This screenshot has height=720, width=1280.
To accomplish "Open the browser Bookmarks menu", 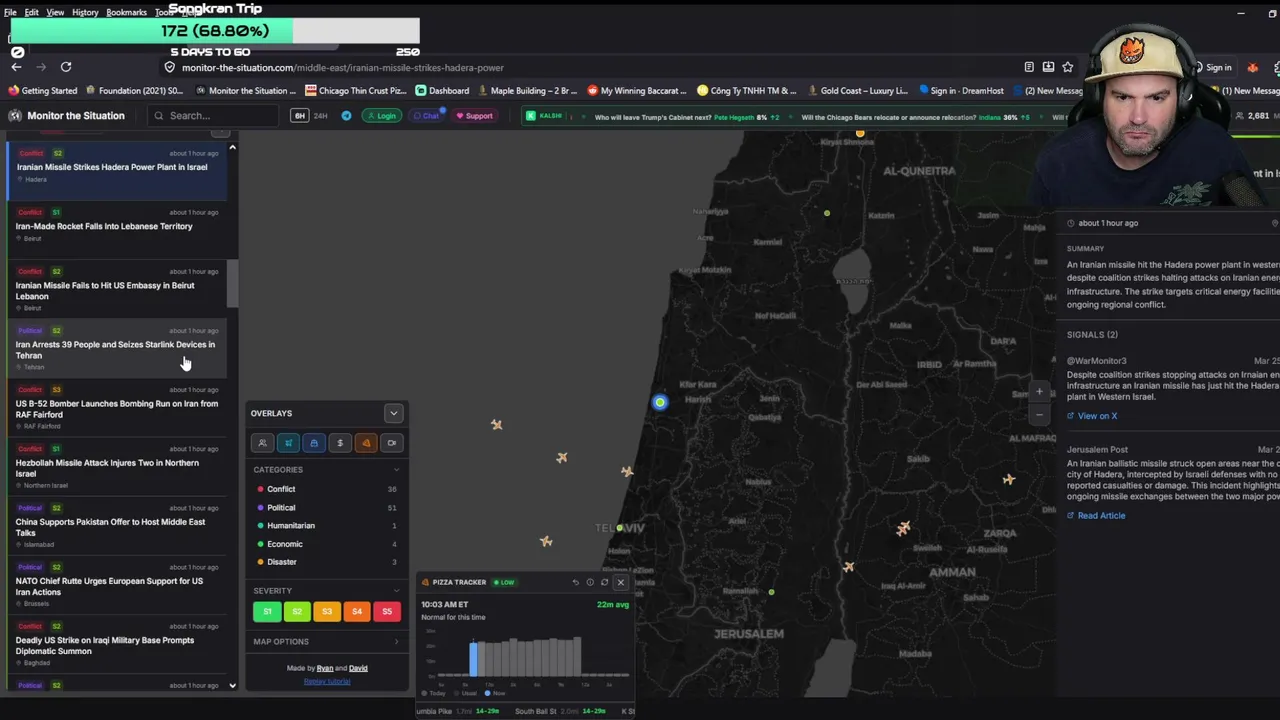I will coord(126,12).
